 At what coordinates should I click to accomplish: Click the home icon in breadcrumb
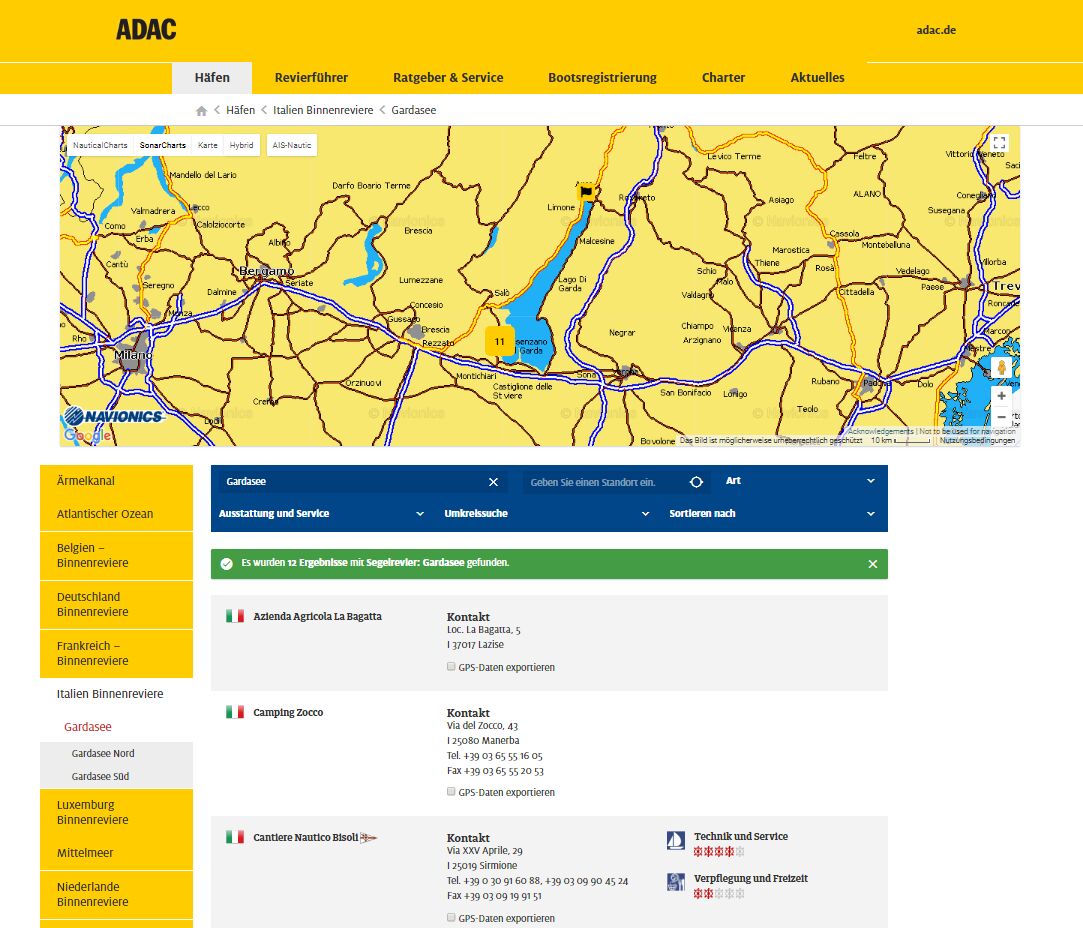coord(202,110)
